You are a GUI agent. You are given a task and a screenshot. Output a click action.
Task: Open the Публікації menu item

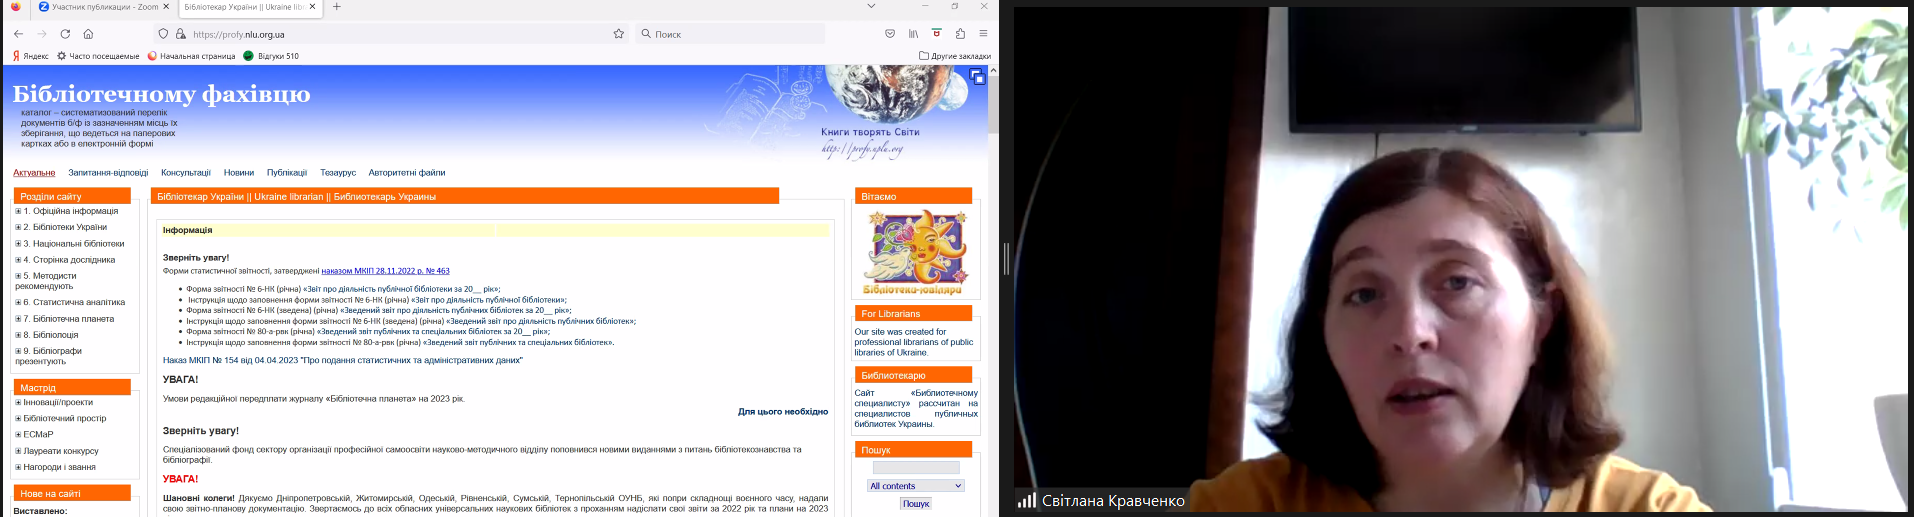click(287, 173)
